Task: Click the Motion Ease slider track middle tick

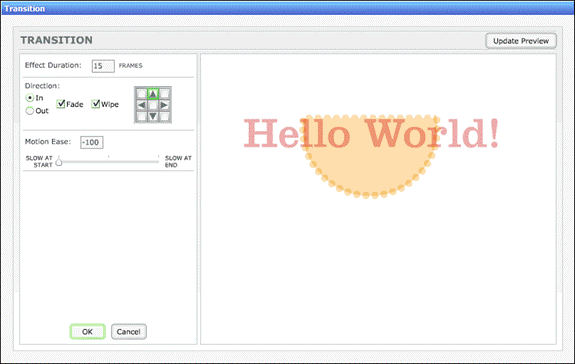Action: click(x=109, y=157)
